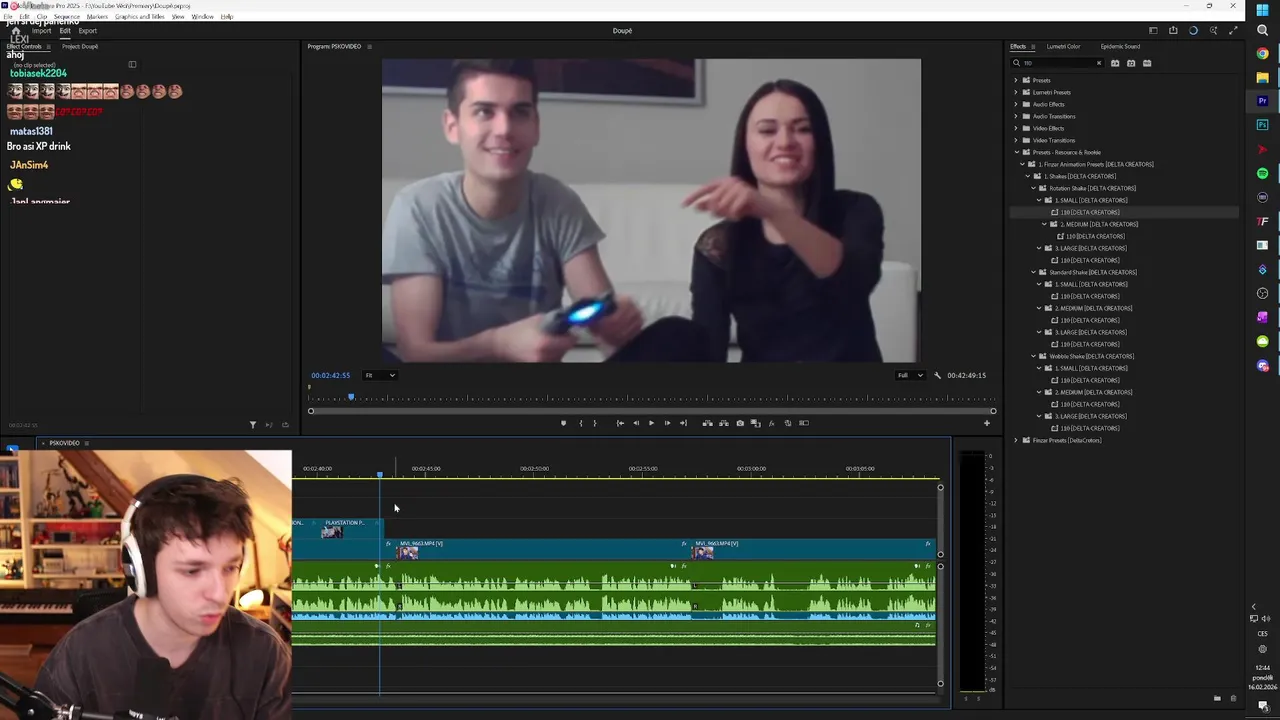Click the Mark Out bracket icon
The width and height of the screenshot is (1280, 720).
[595, 423]
